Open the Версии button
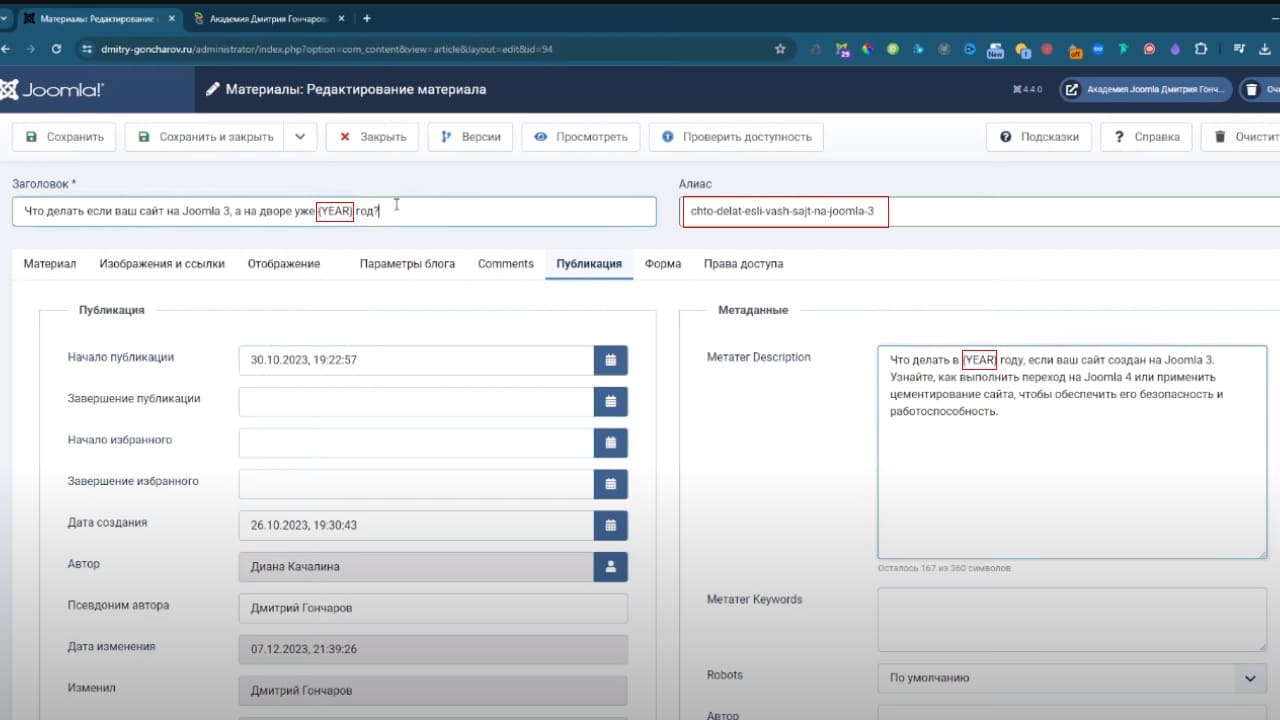The image size is (1280, 720). (471, 137)
